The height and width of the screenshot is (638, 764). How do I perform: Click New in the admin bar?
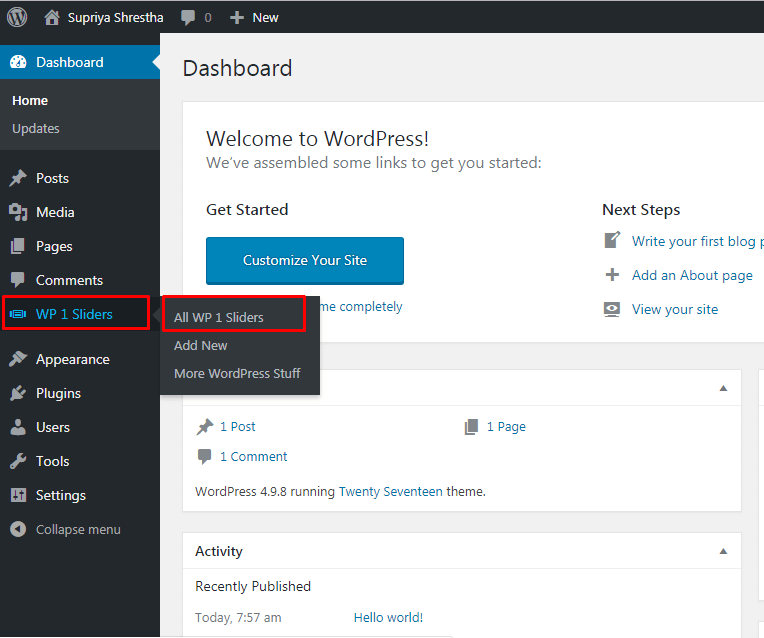266,18
